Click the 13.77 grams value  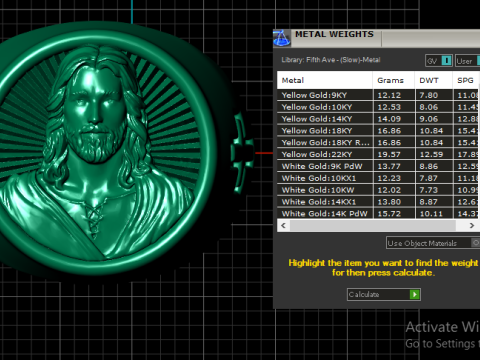pyautogui.click(x=389, y=166)
